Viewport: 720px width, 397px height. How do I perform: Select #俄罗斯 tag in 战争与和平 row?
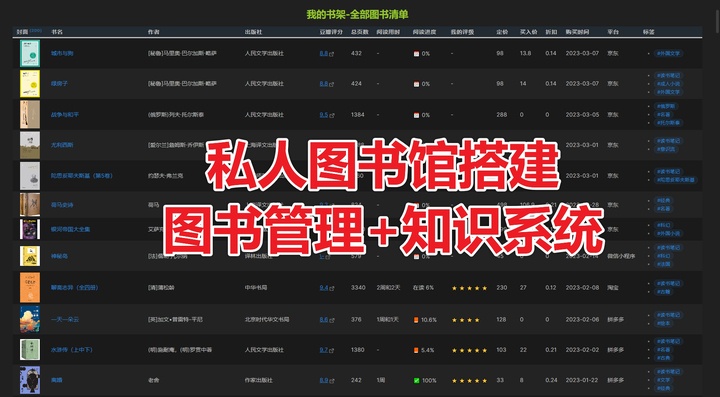(666, 106)
